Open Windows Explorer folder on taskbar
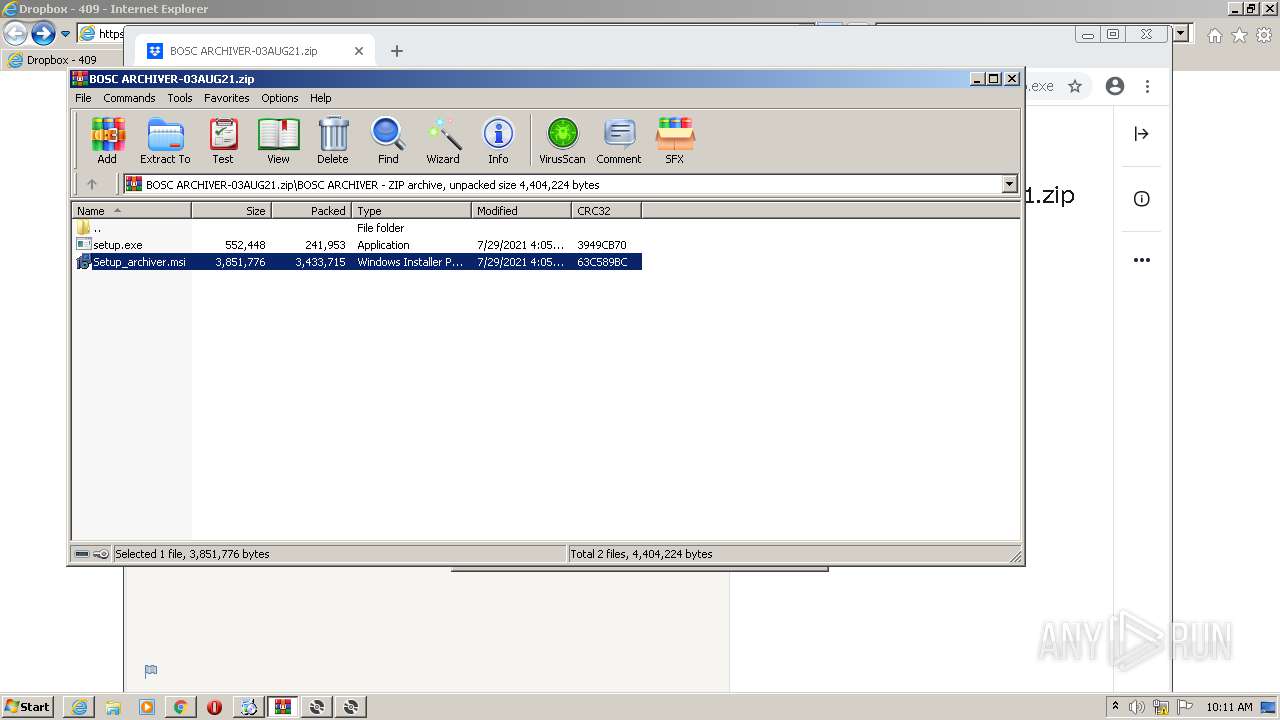 [113, 707]
